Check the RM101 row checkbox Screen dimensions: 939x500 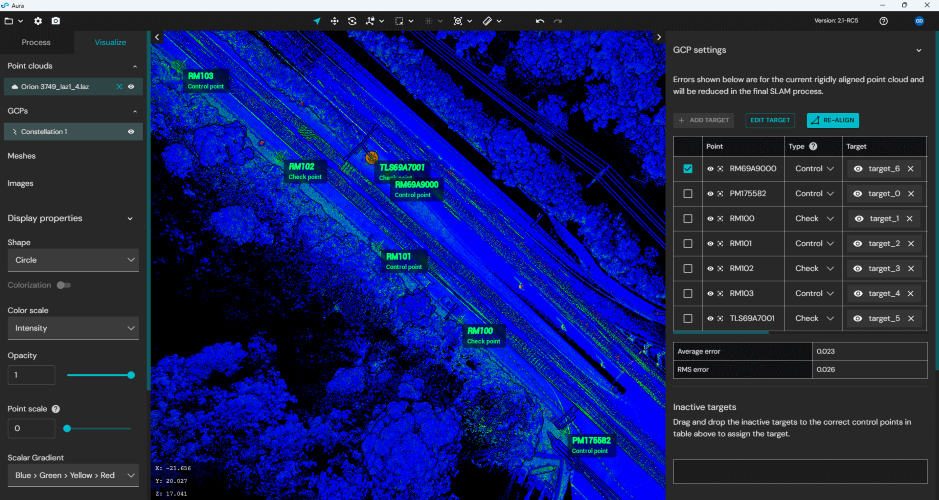click(x=688, y=243)
